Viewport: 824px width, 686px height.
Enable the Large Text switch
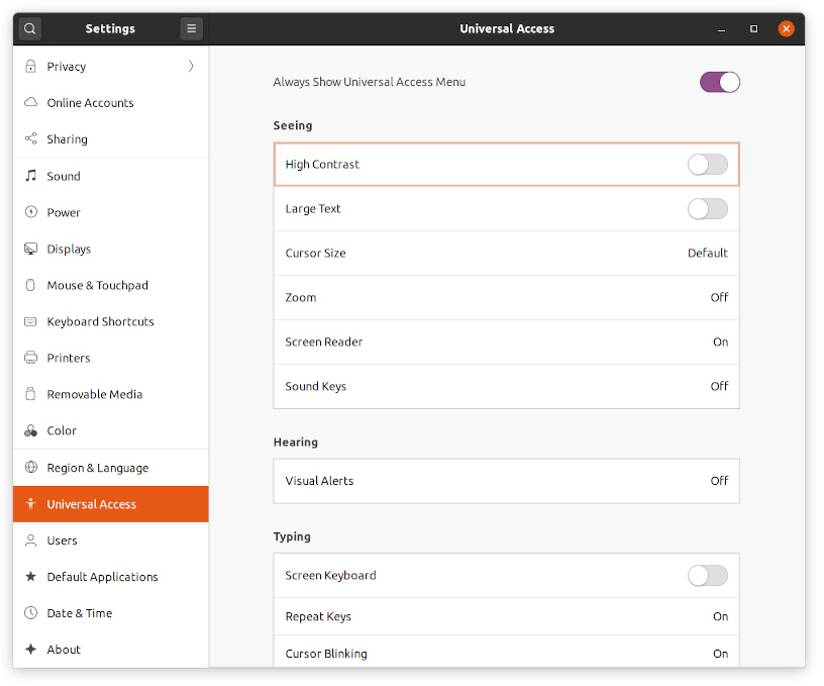click(708, 209)
